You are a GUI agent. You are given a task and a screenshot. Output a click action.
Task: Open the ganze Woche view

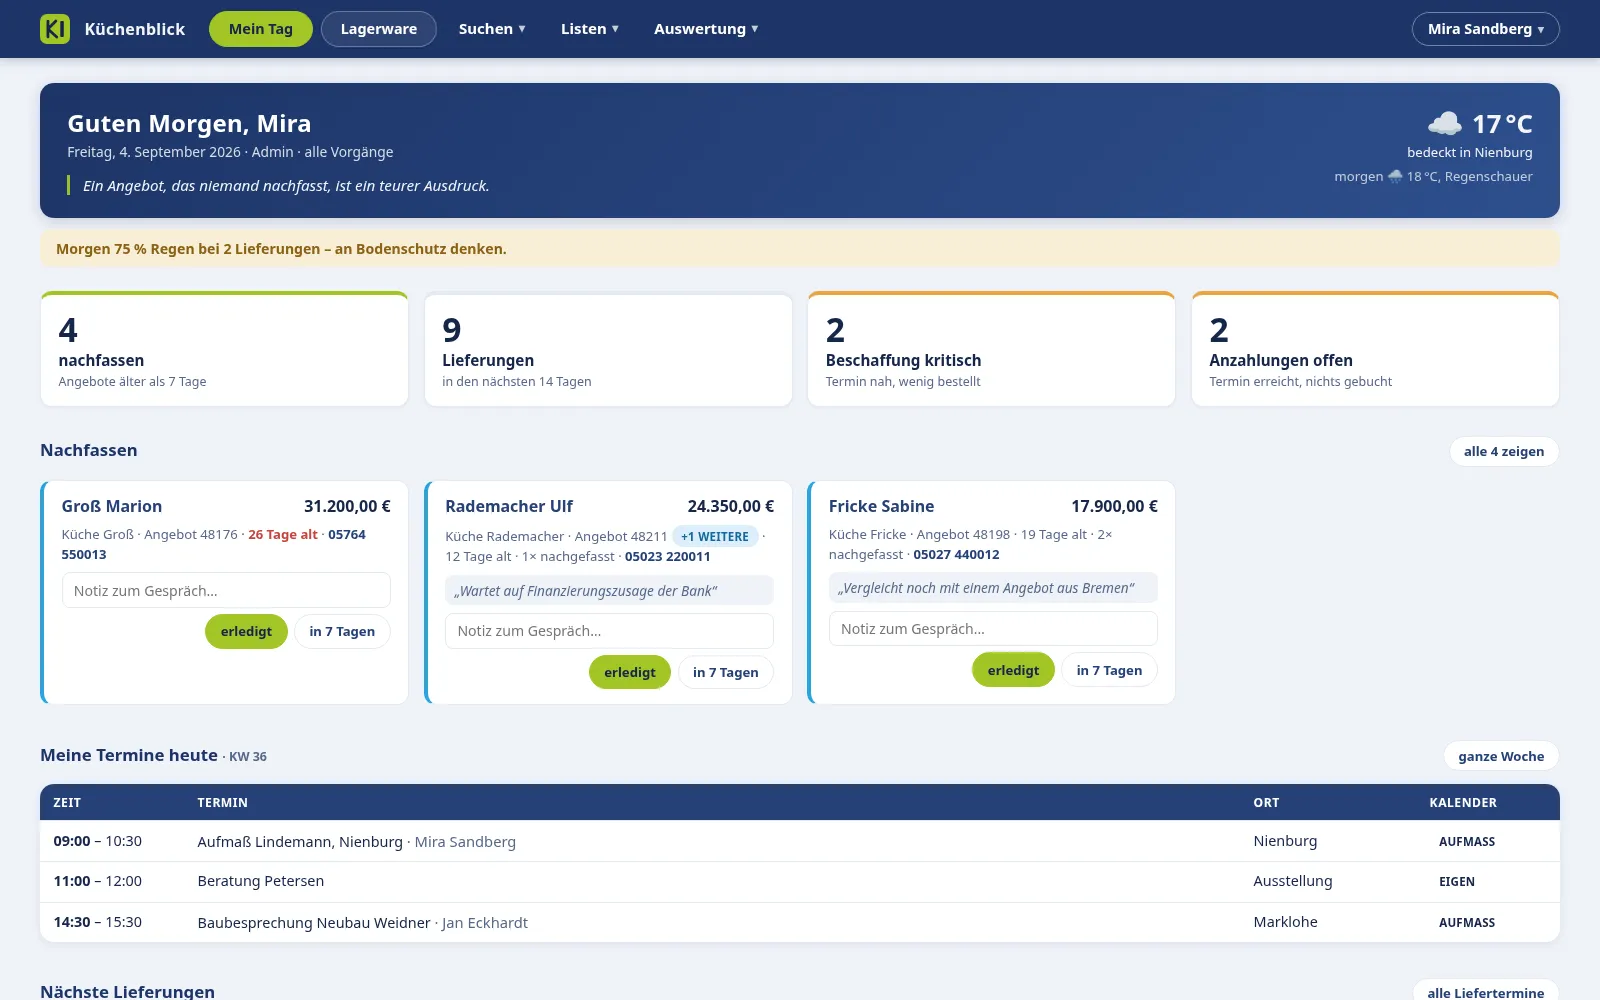coord(1501,756)
